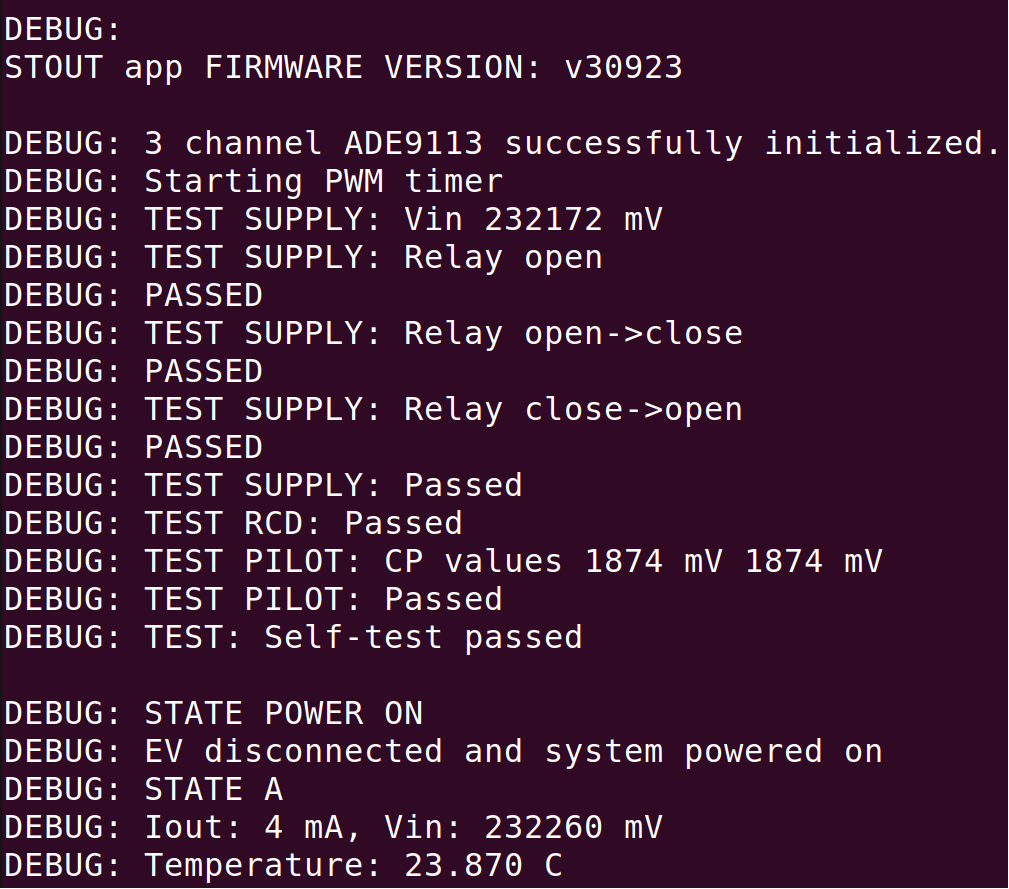Click the Vin 232172 mV reading
The width and height of the screenshot is (1009, 889).
pos(533,219)
